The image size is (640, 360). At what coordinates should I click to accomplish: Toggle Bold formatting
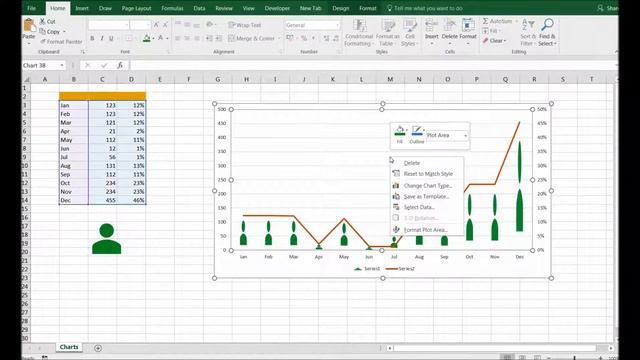coord(92,38)
